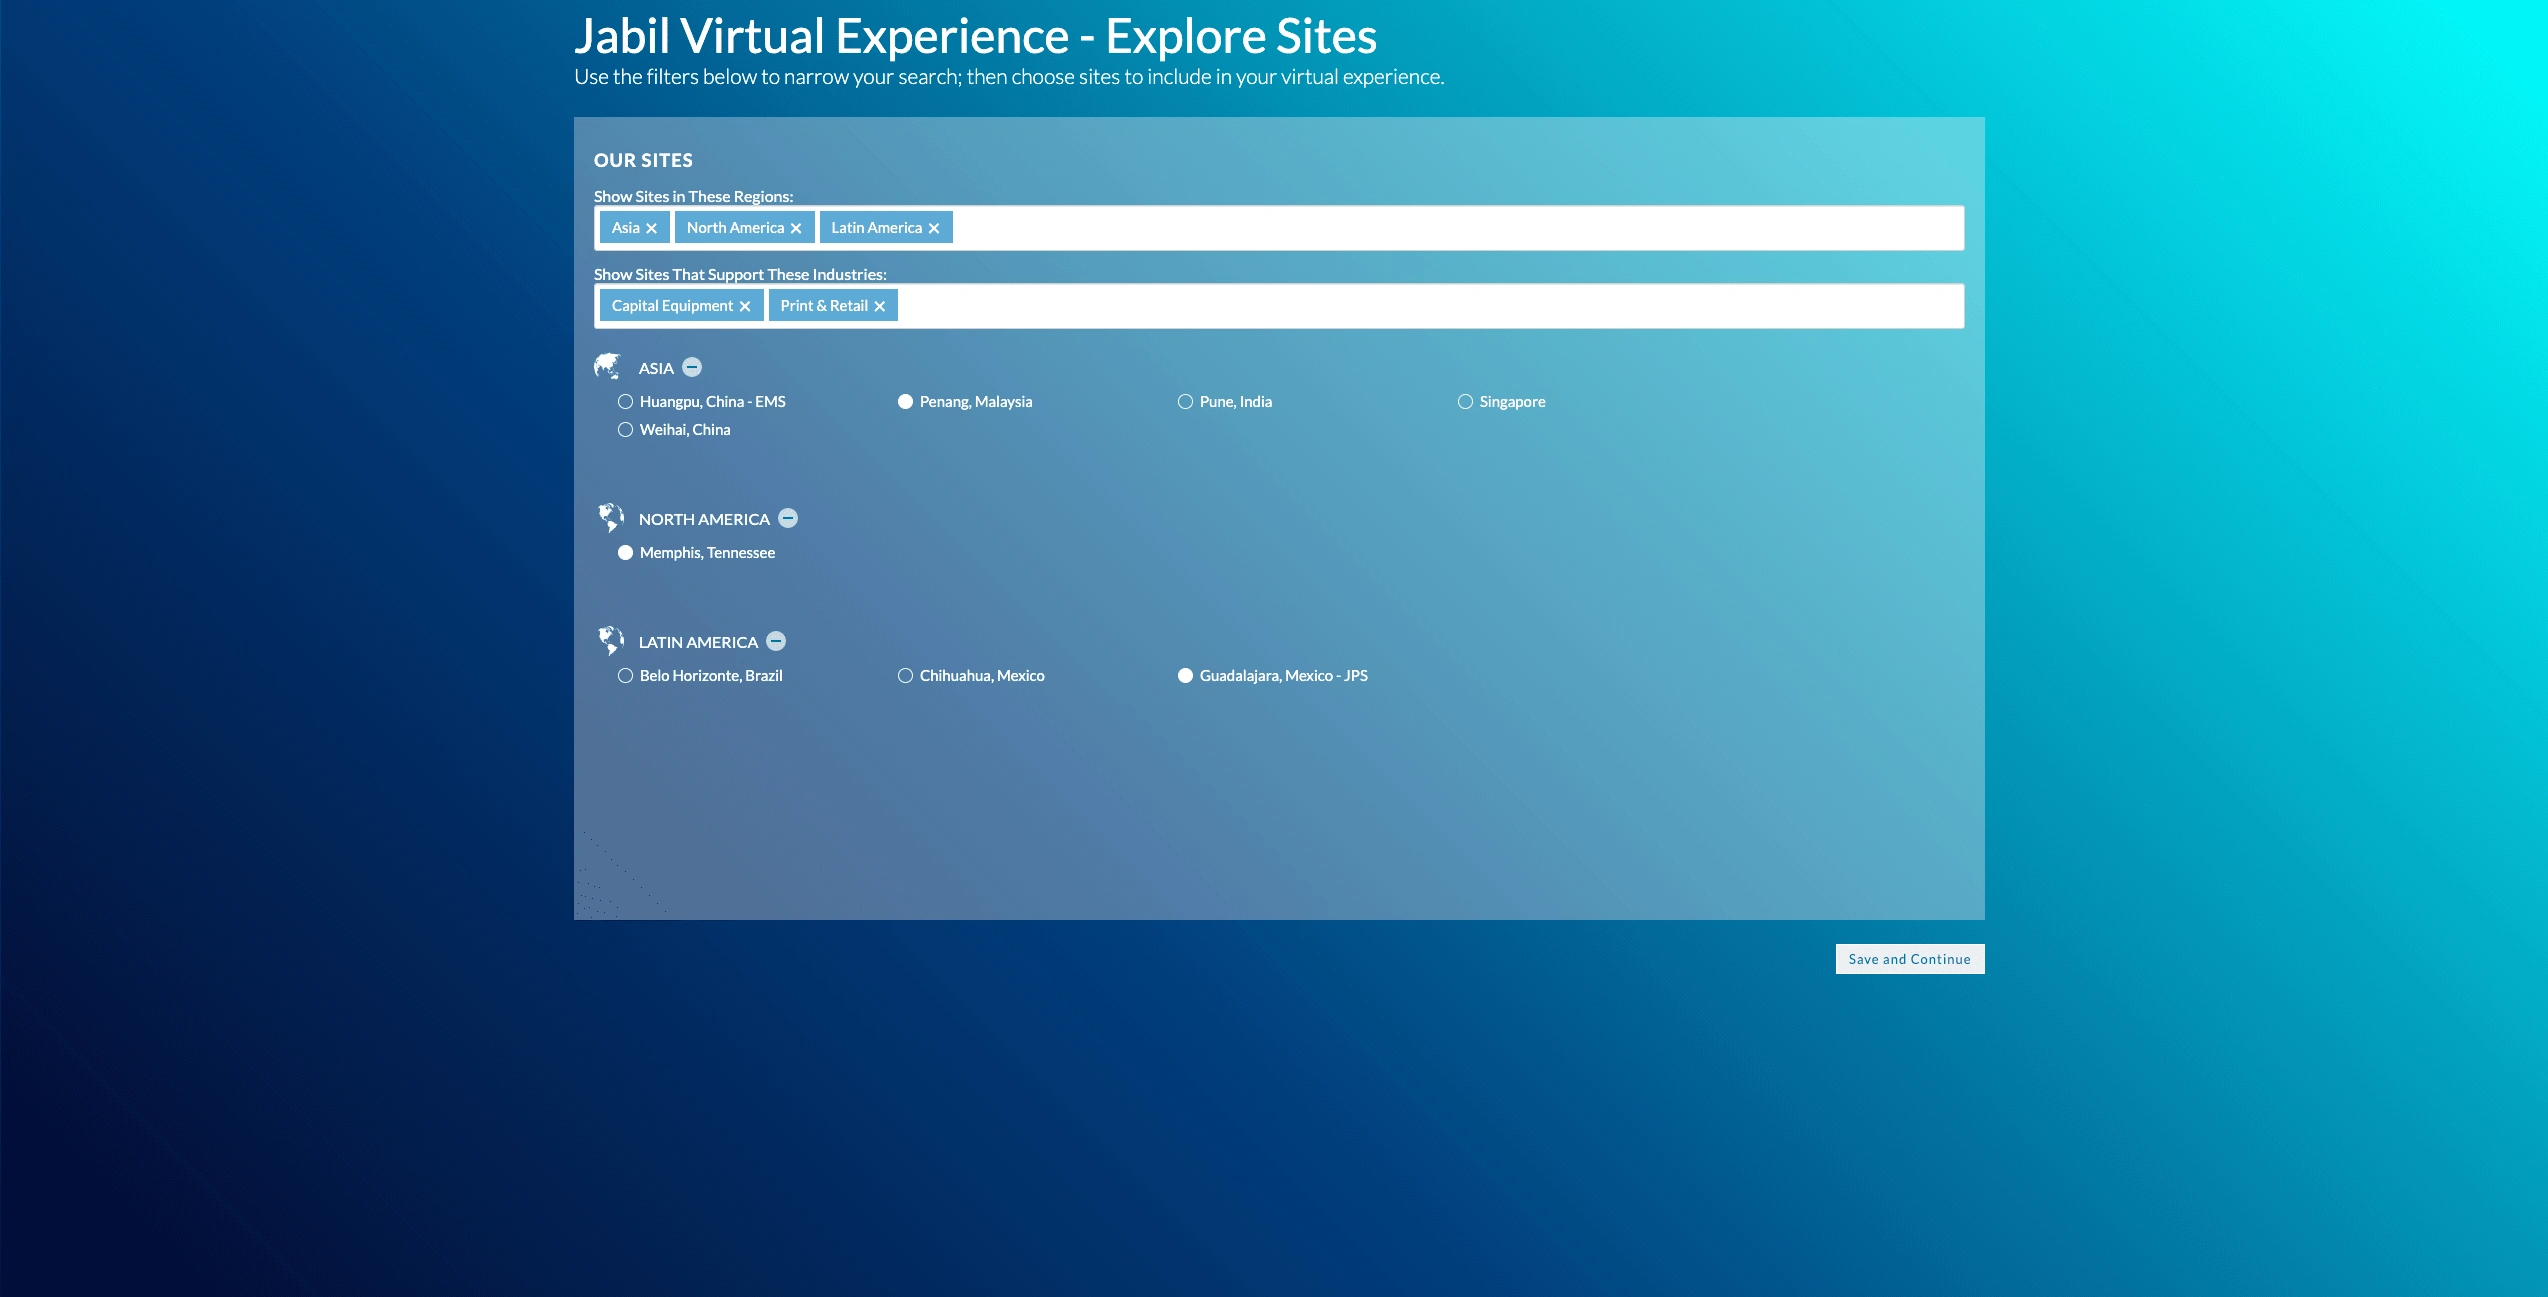Select Weihai, China site
The width and height of the screenshot is (2548, 1297).
pyautogui.click(x=625, y=429)
